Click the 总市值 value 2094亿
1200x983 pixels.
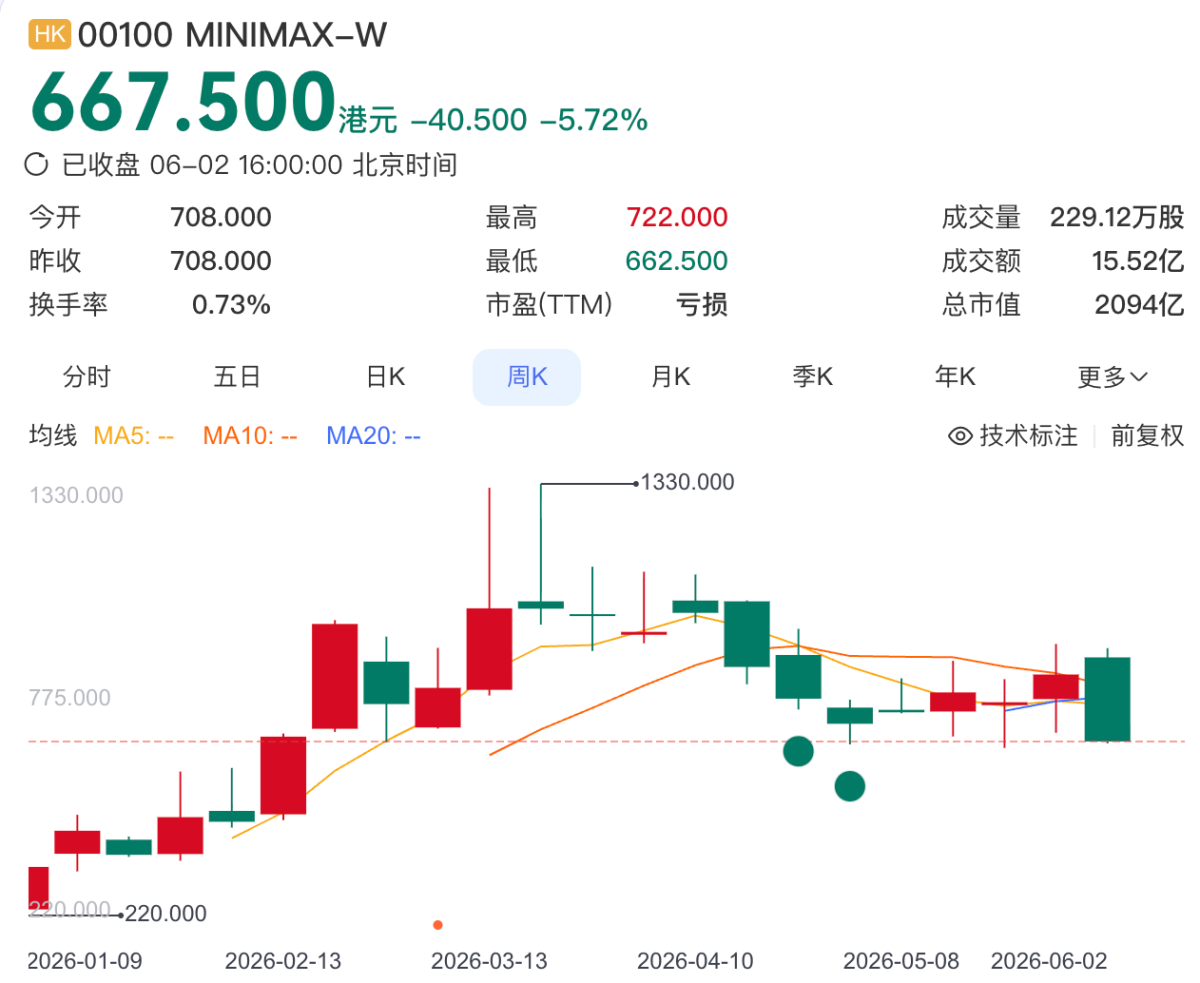coord(1141,305)
